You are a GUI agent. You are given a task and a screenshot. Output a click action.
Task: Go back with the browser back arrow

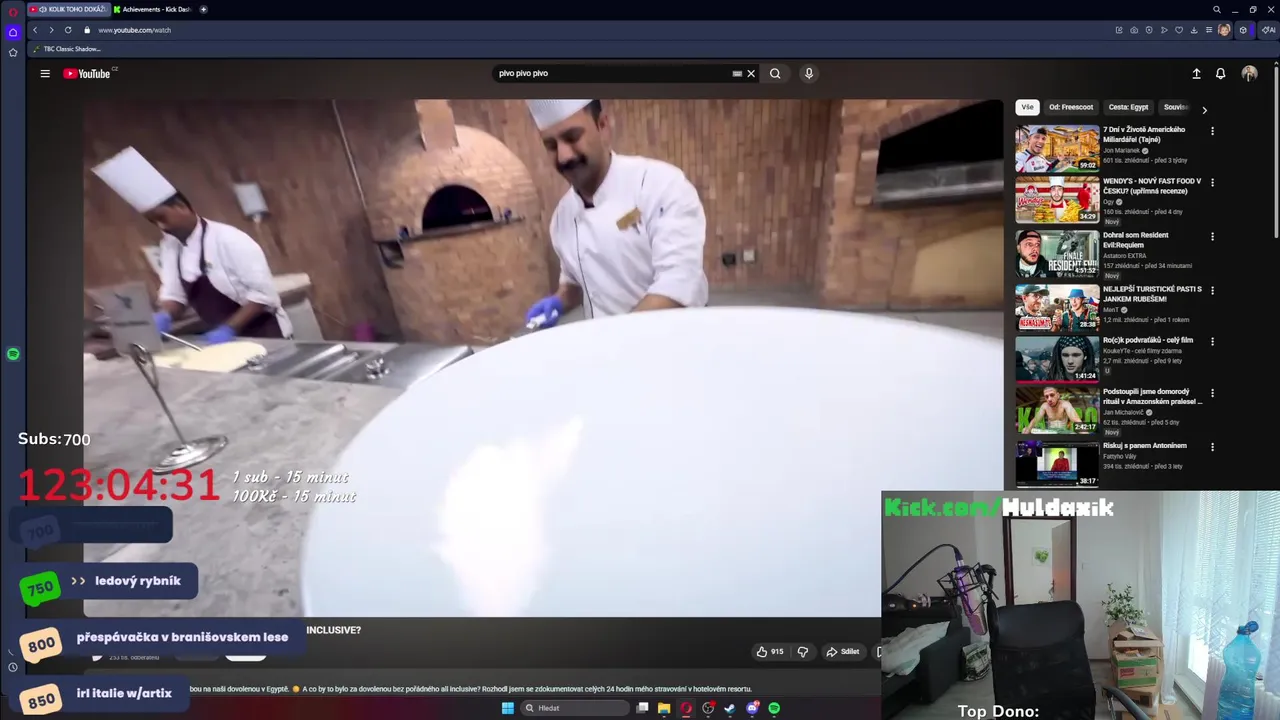[35, 30]
